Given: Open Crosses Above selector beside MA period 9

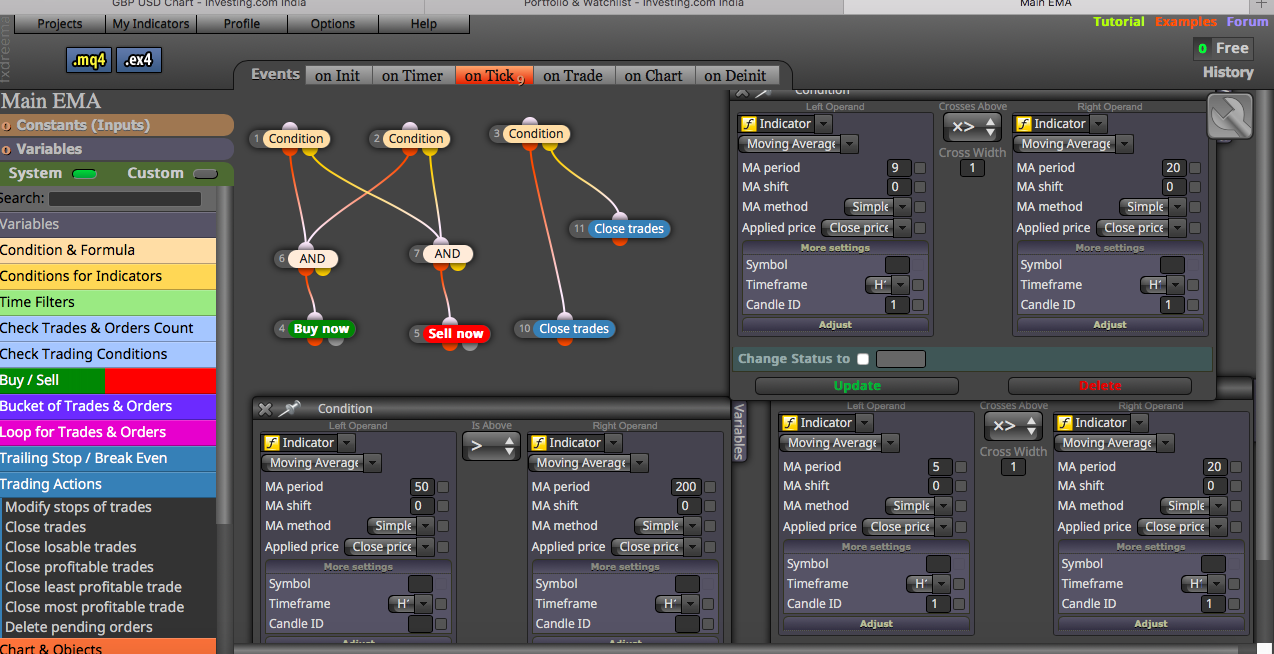Looking at the screenshot, I should [972, 127].
